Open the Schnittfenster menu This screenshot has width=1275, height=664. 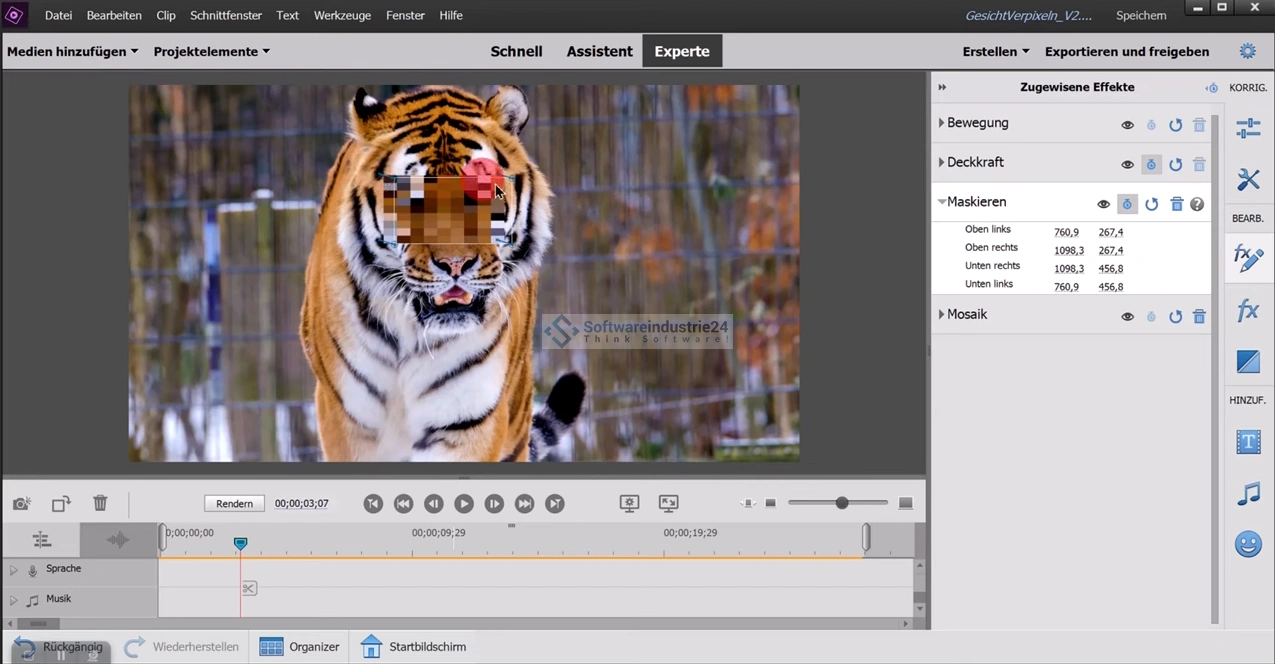coord(226,15)
